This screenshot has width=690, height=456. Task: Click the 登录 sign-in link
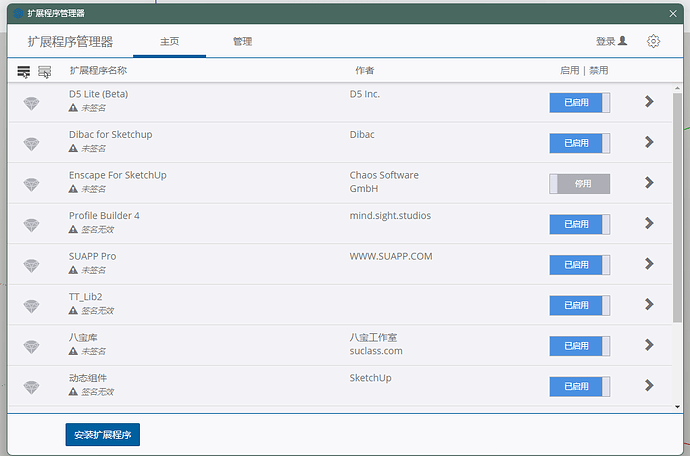tap(606, 41)
